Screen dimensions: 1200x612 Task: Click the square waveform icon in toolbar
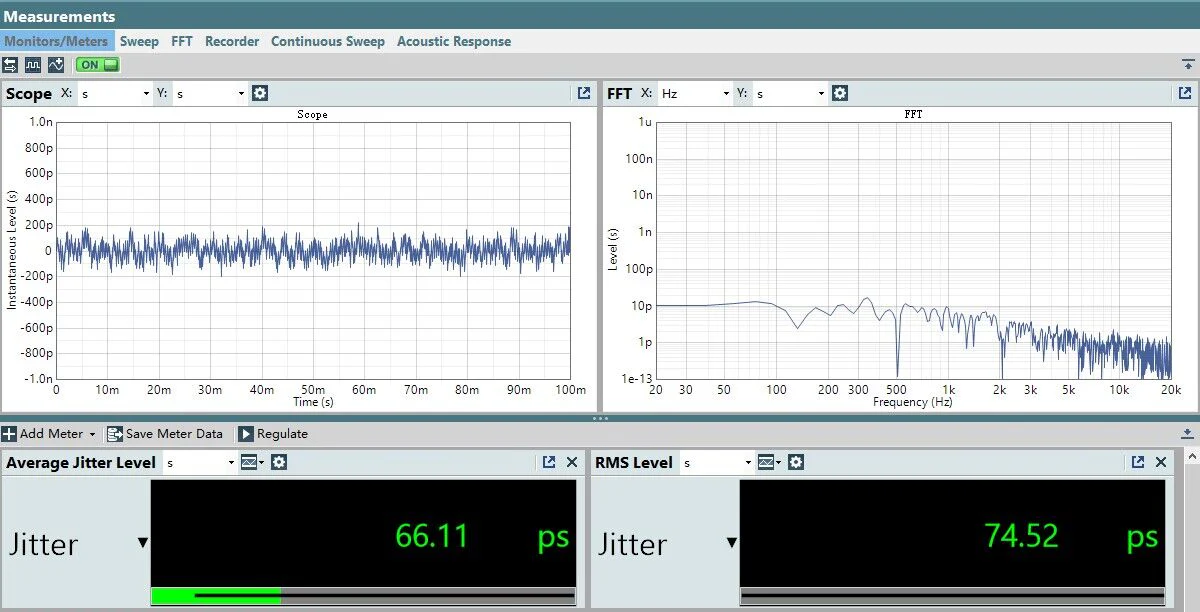(x=33, y=65)
